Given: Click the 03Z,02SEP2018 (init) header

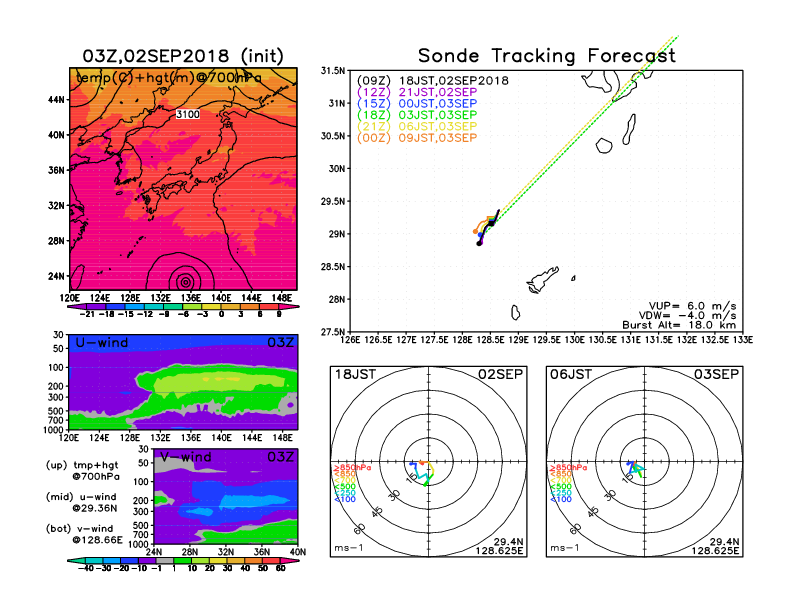Looking at the screenshot, I should pos(183,55).
